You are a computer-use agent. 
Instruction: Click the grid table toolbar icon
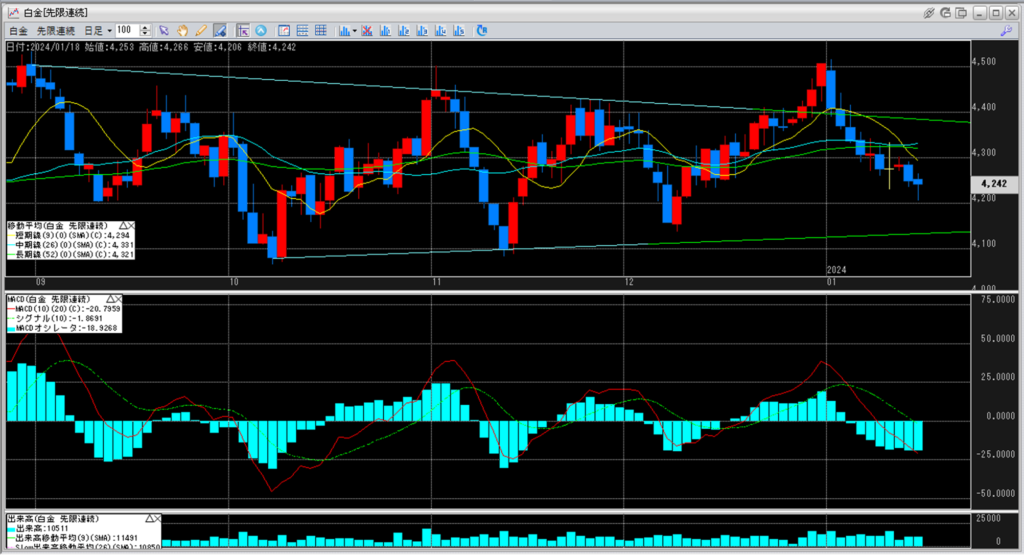coord(321,31)
